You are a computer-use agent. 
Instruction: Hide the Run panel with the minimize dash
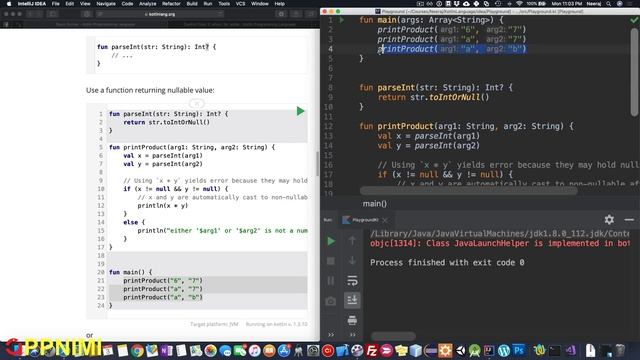pos(629,220)
